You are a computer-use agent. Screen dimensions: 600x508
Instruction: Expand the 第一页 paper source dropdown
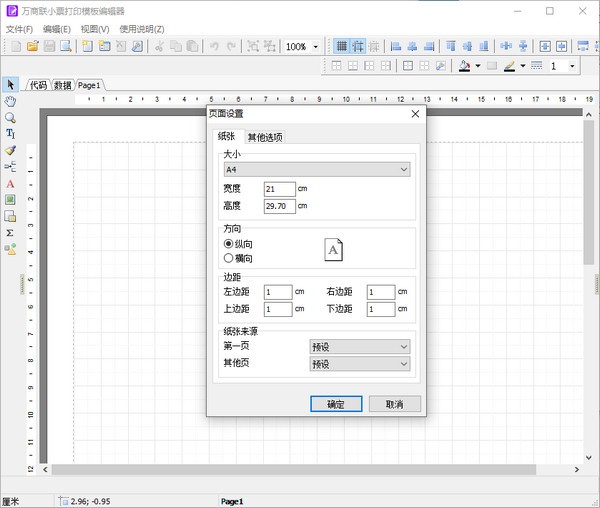point(360,347)
